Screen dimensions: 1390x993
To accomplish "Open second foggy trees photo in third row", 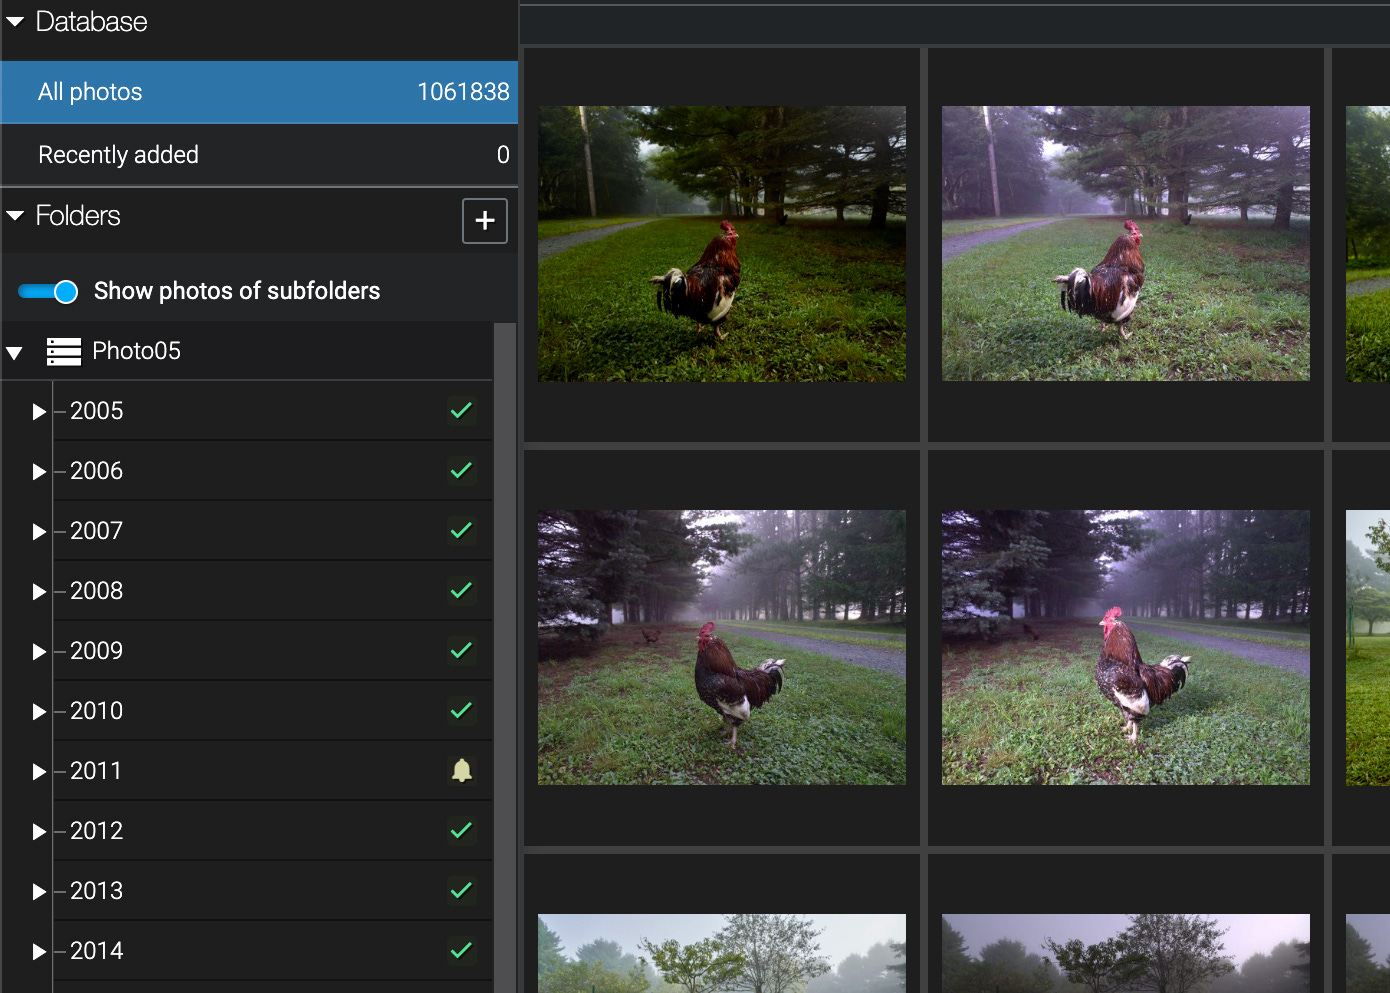I will tap(1126, 953).
